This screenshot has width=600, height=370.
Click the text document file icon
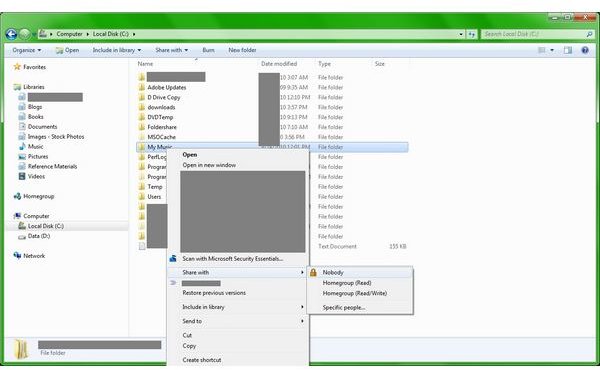click(x=142, y=246)
